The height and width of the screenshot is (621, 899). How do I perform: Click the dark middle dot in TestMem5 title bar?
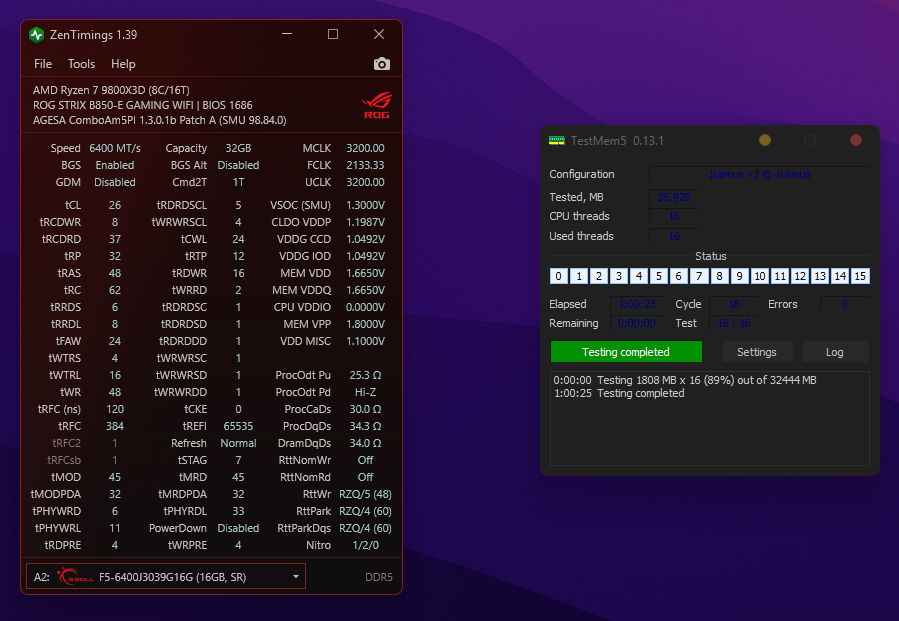pos(810,140)
